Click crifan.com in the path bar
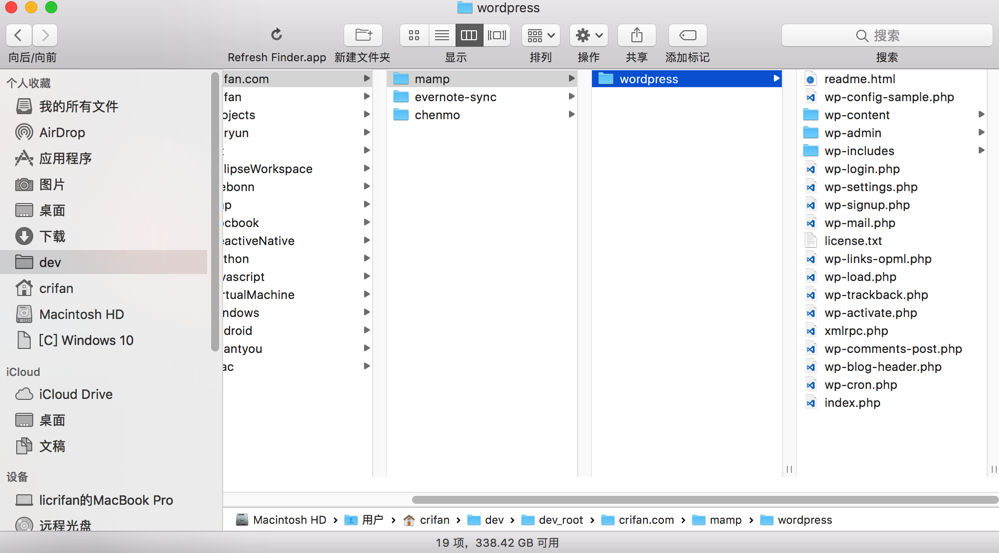Viewport: 999px width, 553px height. (638, 520)
